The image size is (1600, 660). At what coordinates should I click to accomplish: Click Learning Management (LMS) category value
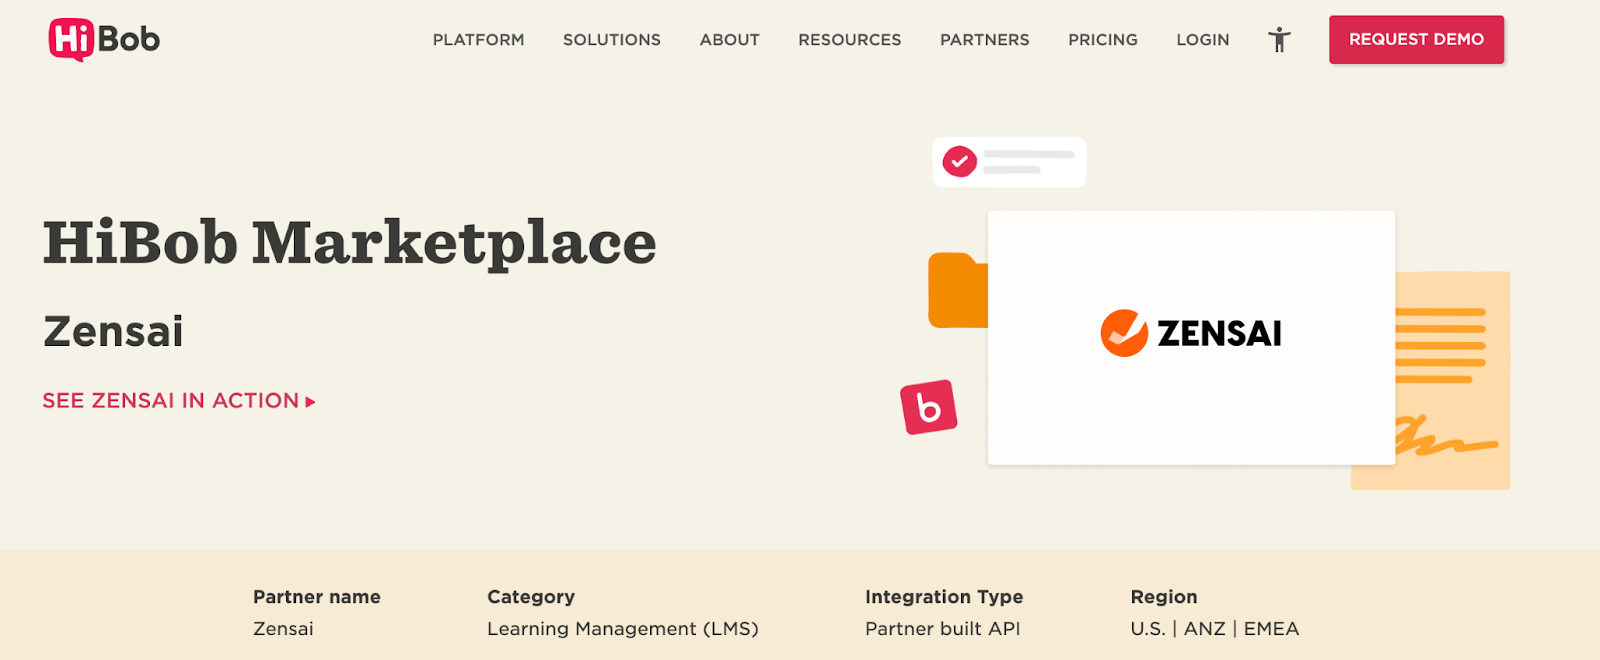(x=623, y=629)
